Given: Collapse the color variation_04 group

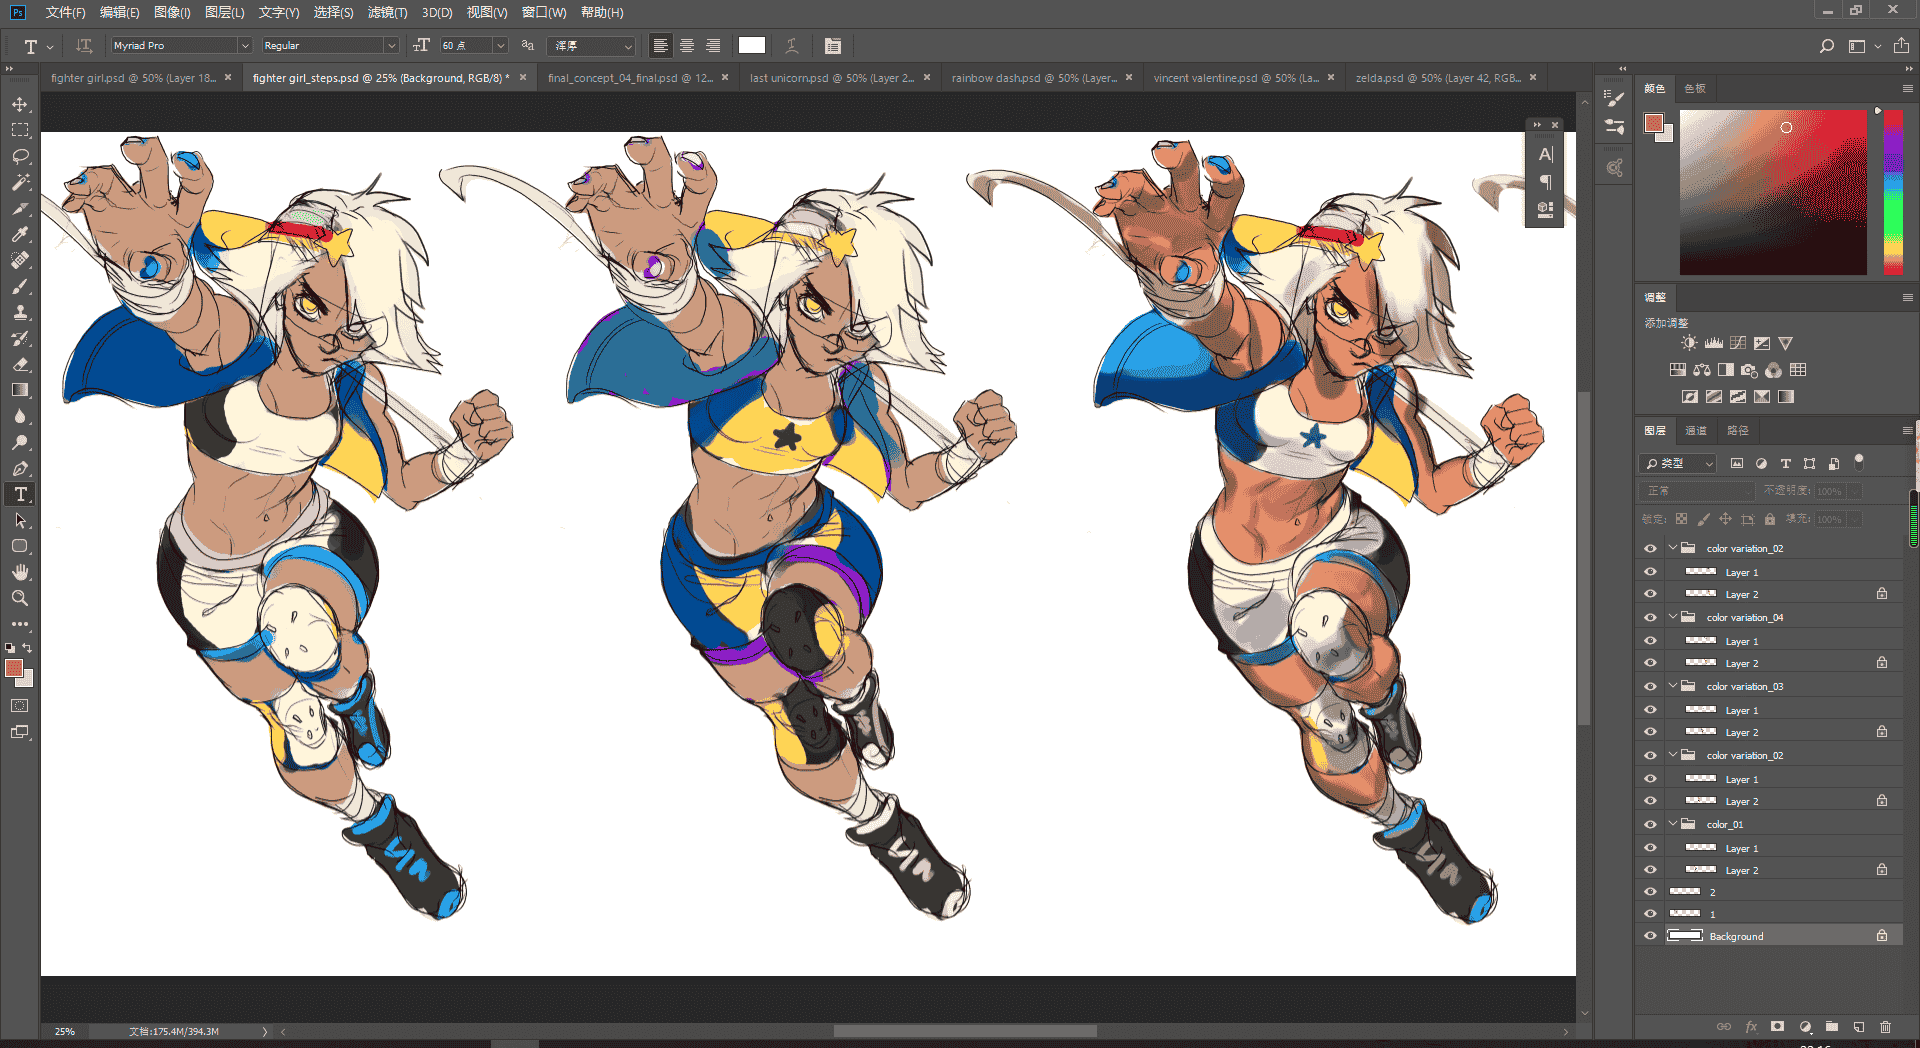Looking at the screenshot, I should 1672,617.
